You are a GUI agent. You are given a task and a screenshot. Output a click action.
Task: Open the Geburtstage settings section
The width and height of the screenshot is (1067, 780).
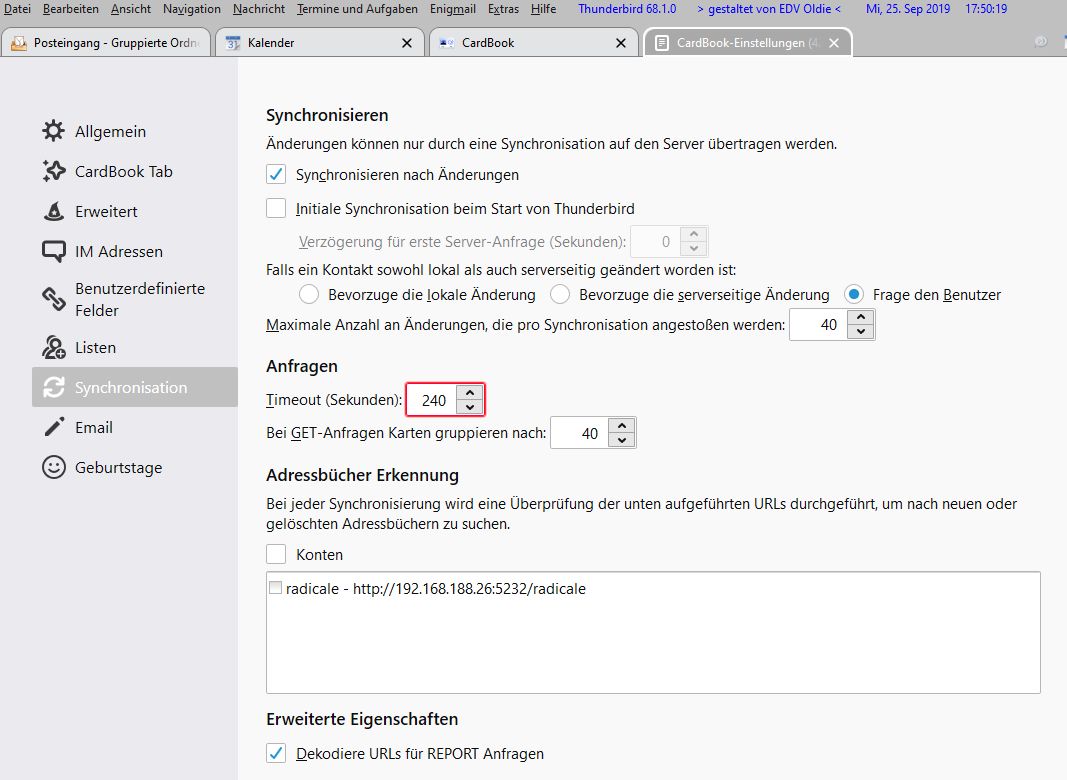135,468
